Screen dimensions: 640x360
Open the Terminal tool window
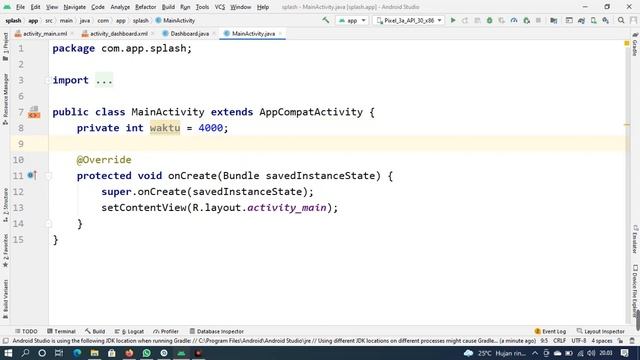click(61, 331)
